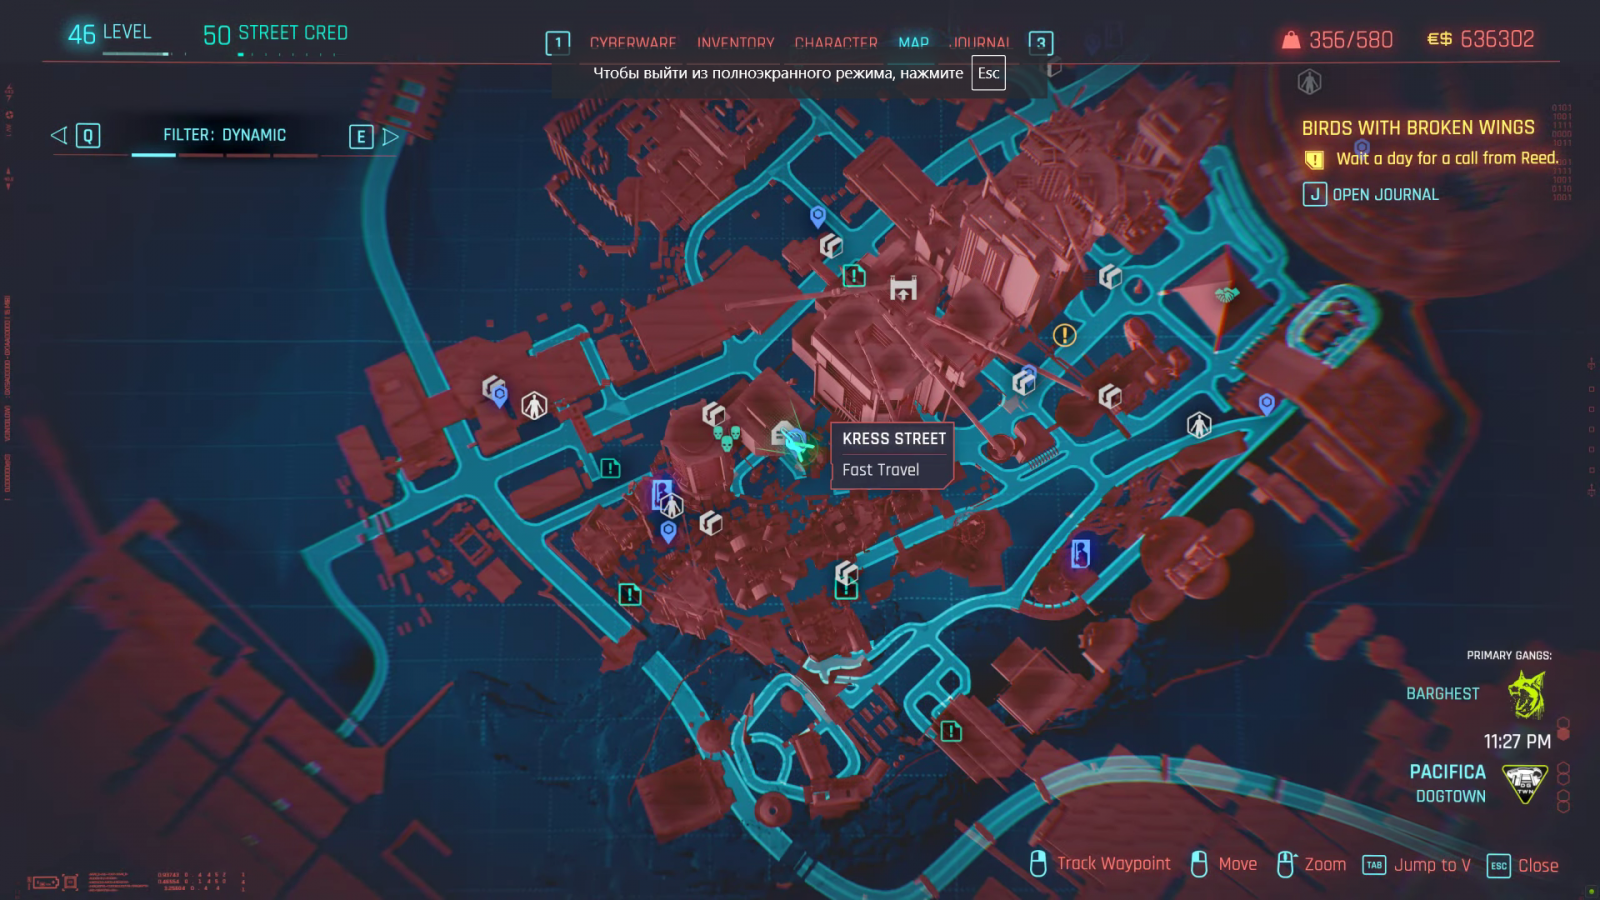This screenshot has height=900, width=1600.
Task: Click the handshake icon on pyramid building
Action: pos(1226,294)
